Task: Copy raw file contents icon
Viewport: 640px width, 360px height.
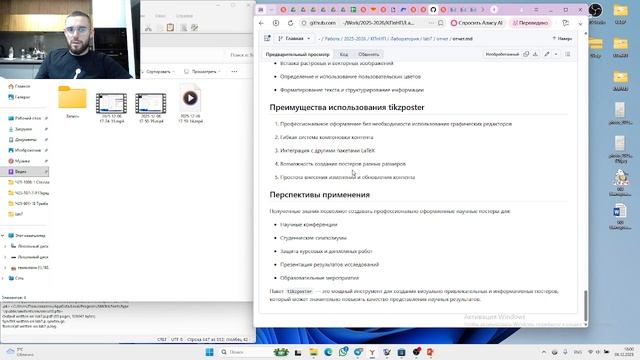Action: [526, 54]
